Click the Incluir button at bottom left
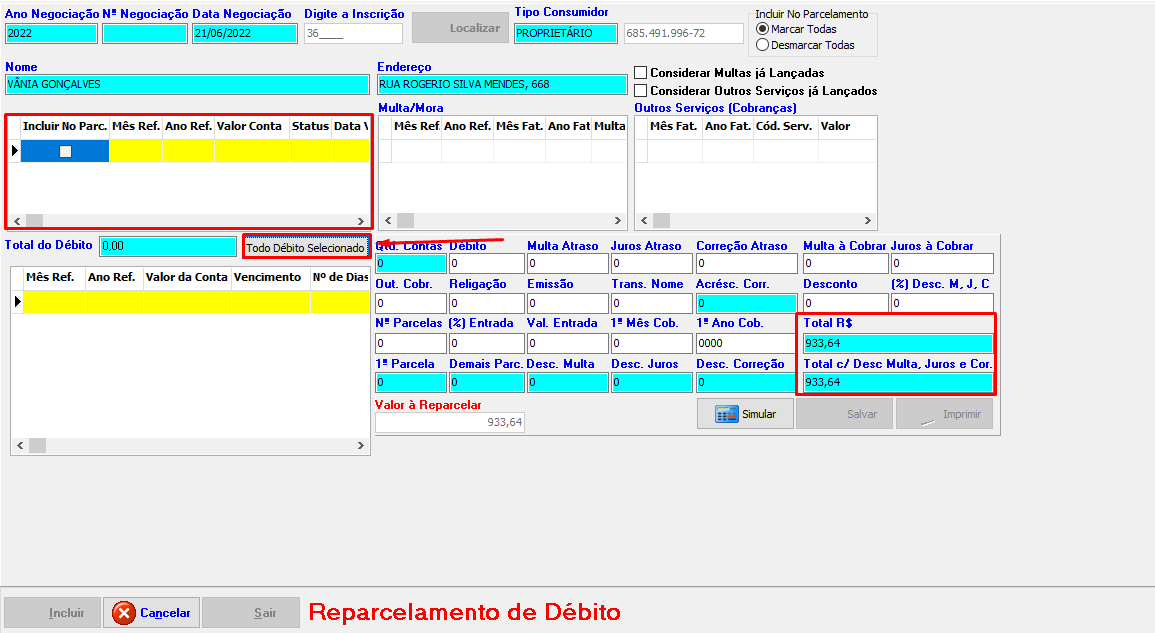 coord(53,613)
